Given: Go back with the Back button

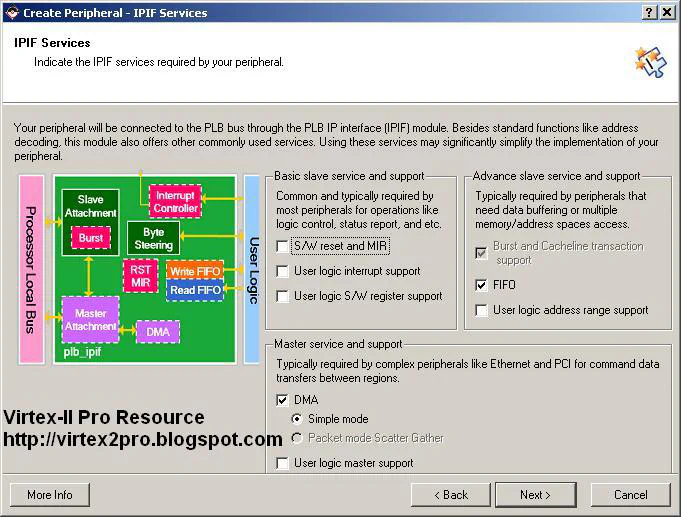Looking at the screenshot, I should click(449, 494).
